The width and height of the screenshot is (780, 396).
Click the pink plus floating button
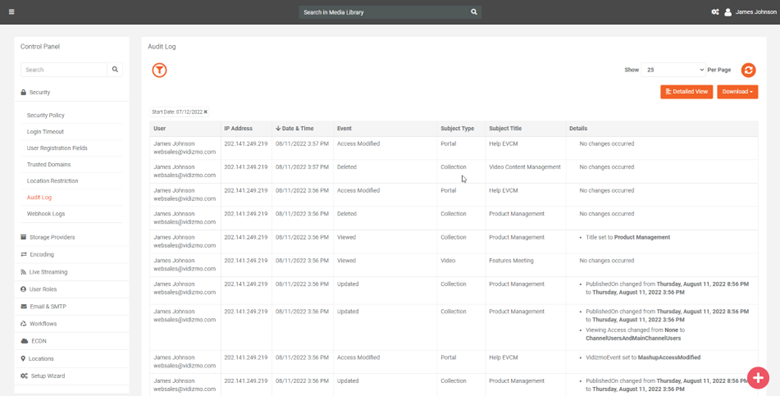coord(758,378)
